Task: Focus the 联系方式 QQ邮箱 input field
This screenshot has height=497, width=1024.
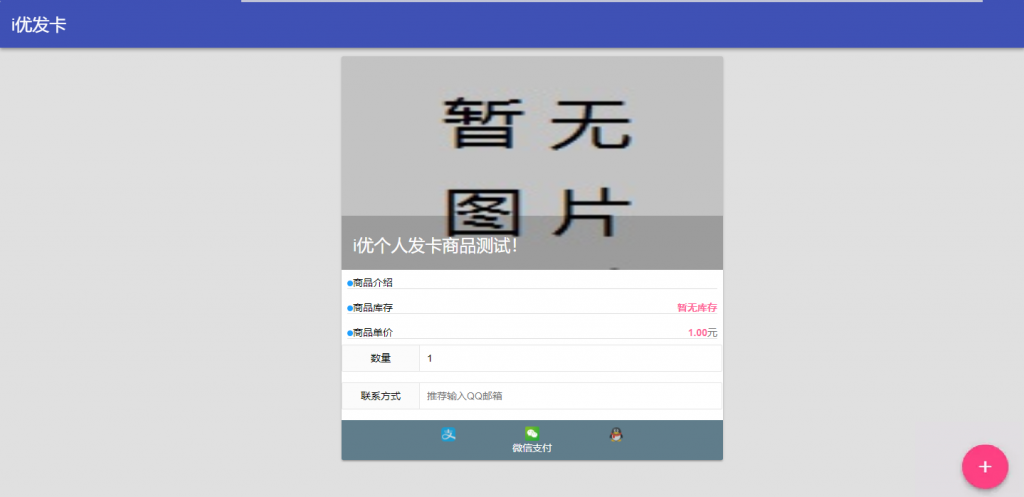Action: 568,396
